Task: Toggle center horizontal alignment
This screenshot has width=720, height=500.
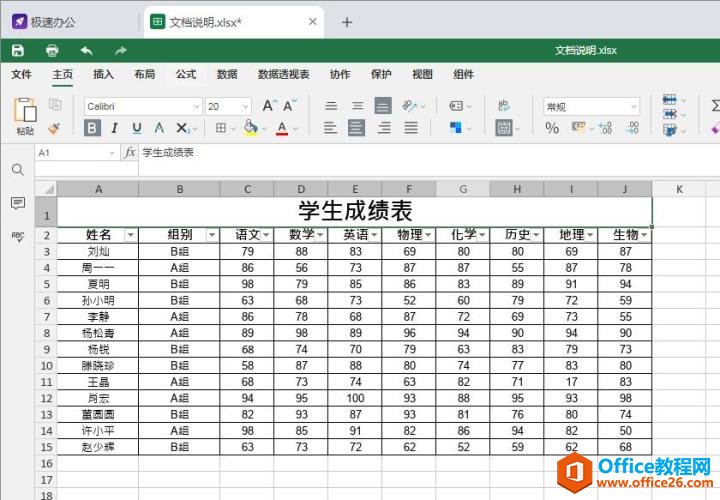Action: (x=357, y=128)
